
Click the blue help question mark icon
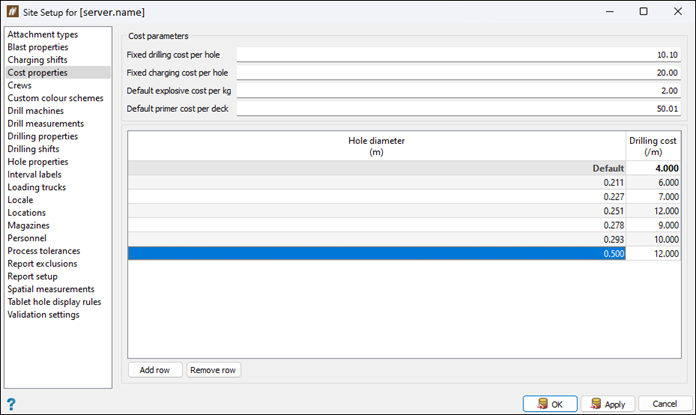(11, 403)
